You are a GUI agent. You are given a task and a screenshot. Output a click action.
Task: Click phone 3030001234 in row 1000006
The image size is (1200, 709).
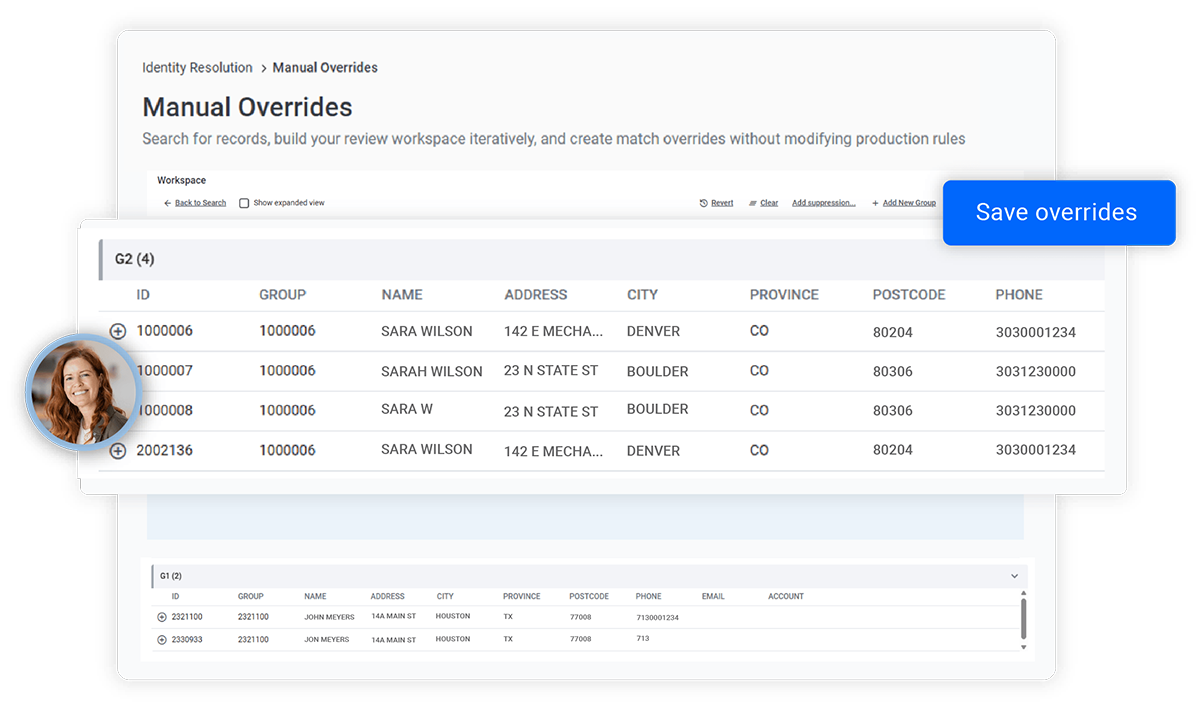pyautogui.click(x=1036, y=332)
